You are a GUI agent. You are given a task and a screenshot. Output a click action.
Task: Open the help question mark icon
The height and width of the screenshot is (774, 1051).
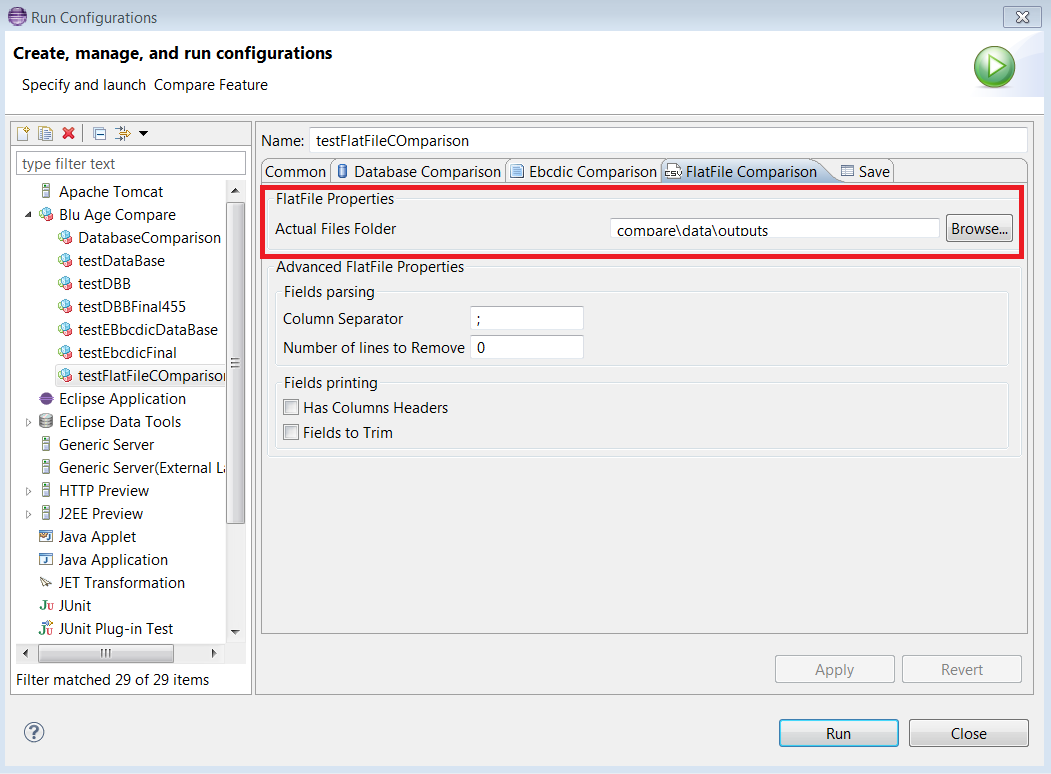34,732
